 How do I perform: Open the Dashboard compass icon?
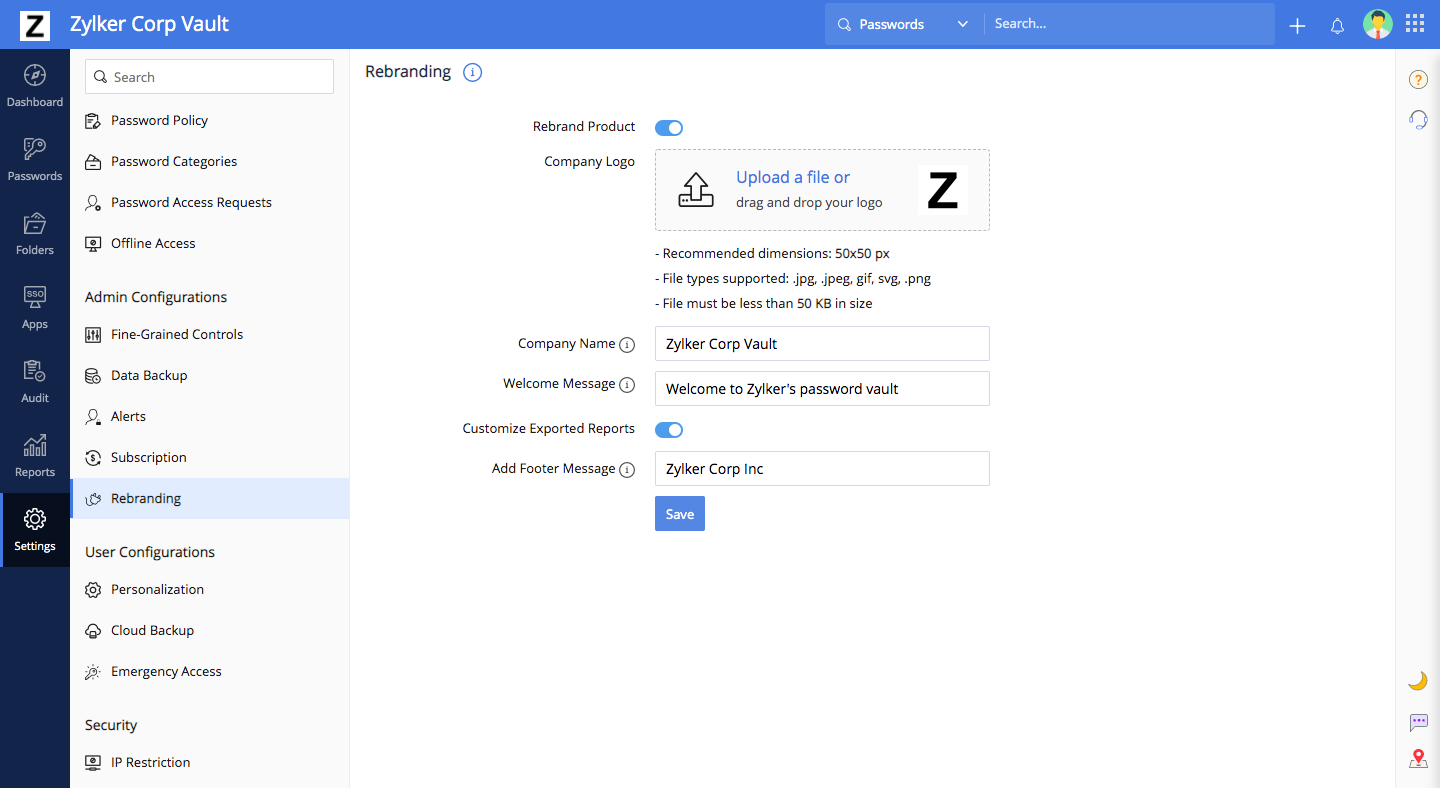(x=35, y=76)
